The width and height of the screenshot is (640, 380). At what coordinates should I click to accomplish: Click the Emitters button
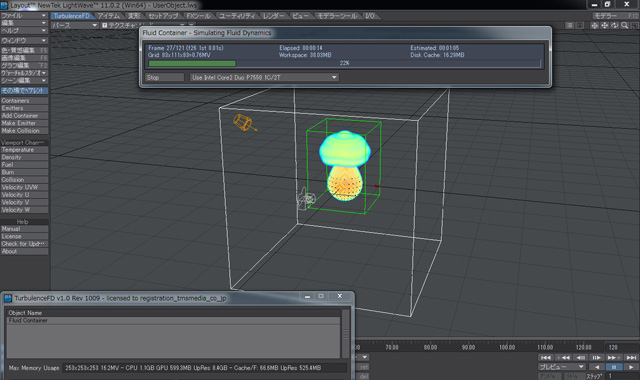pyautogui.click(x=24, y=108)
